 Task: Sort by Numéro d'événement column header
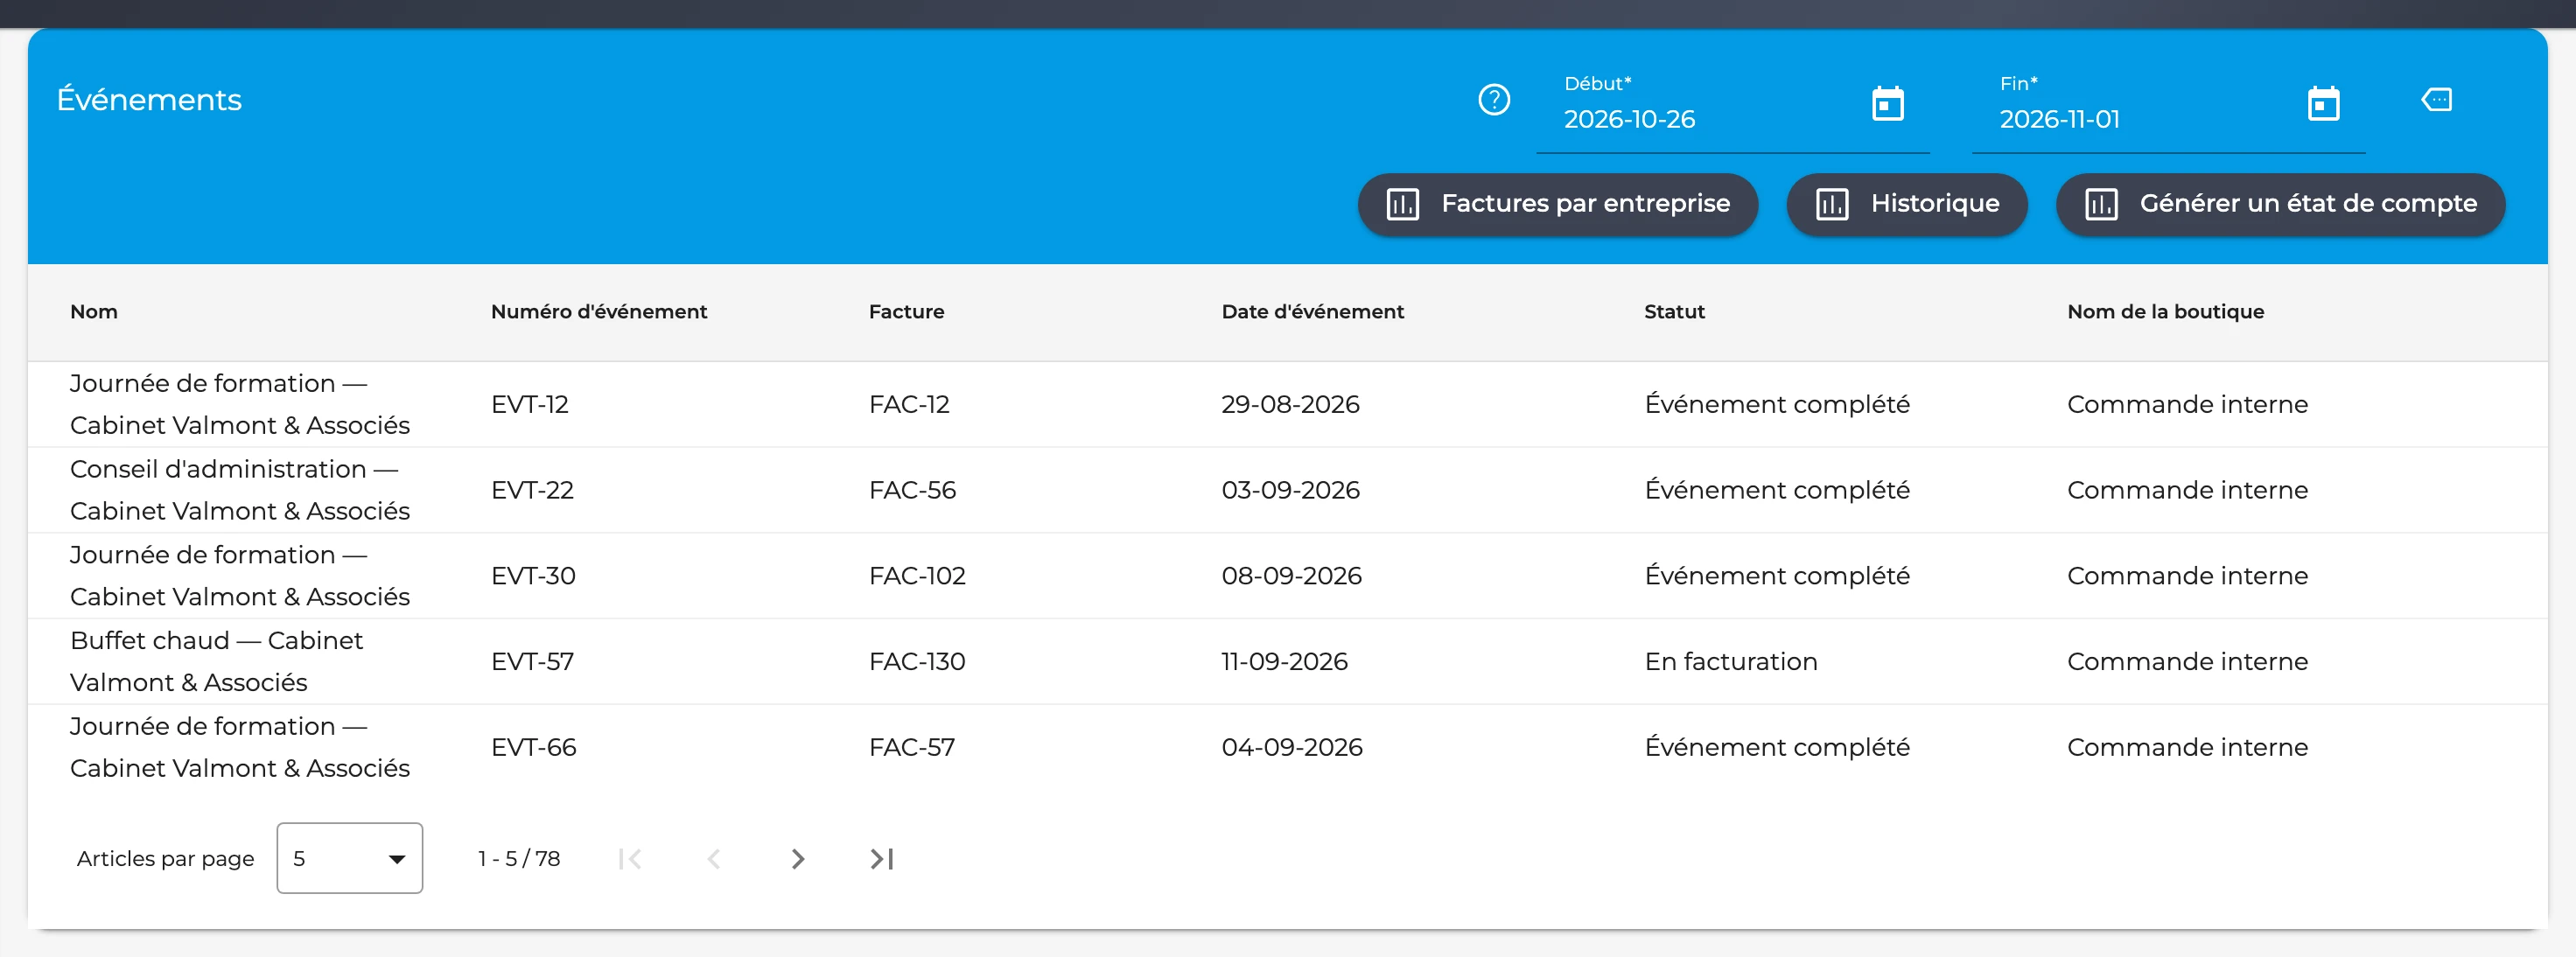(599, 312)
